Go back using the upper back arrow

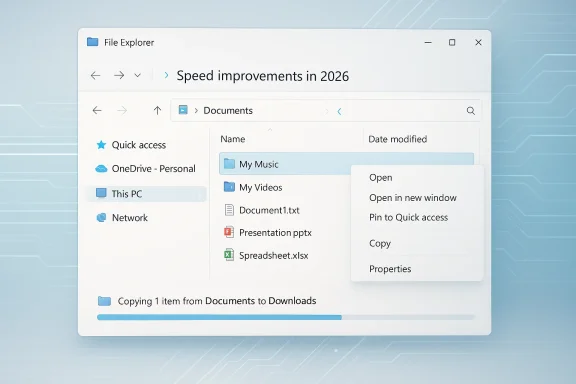pos(96,75)
